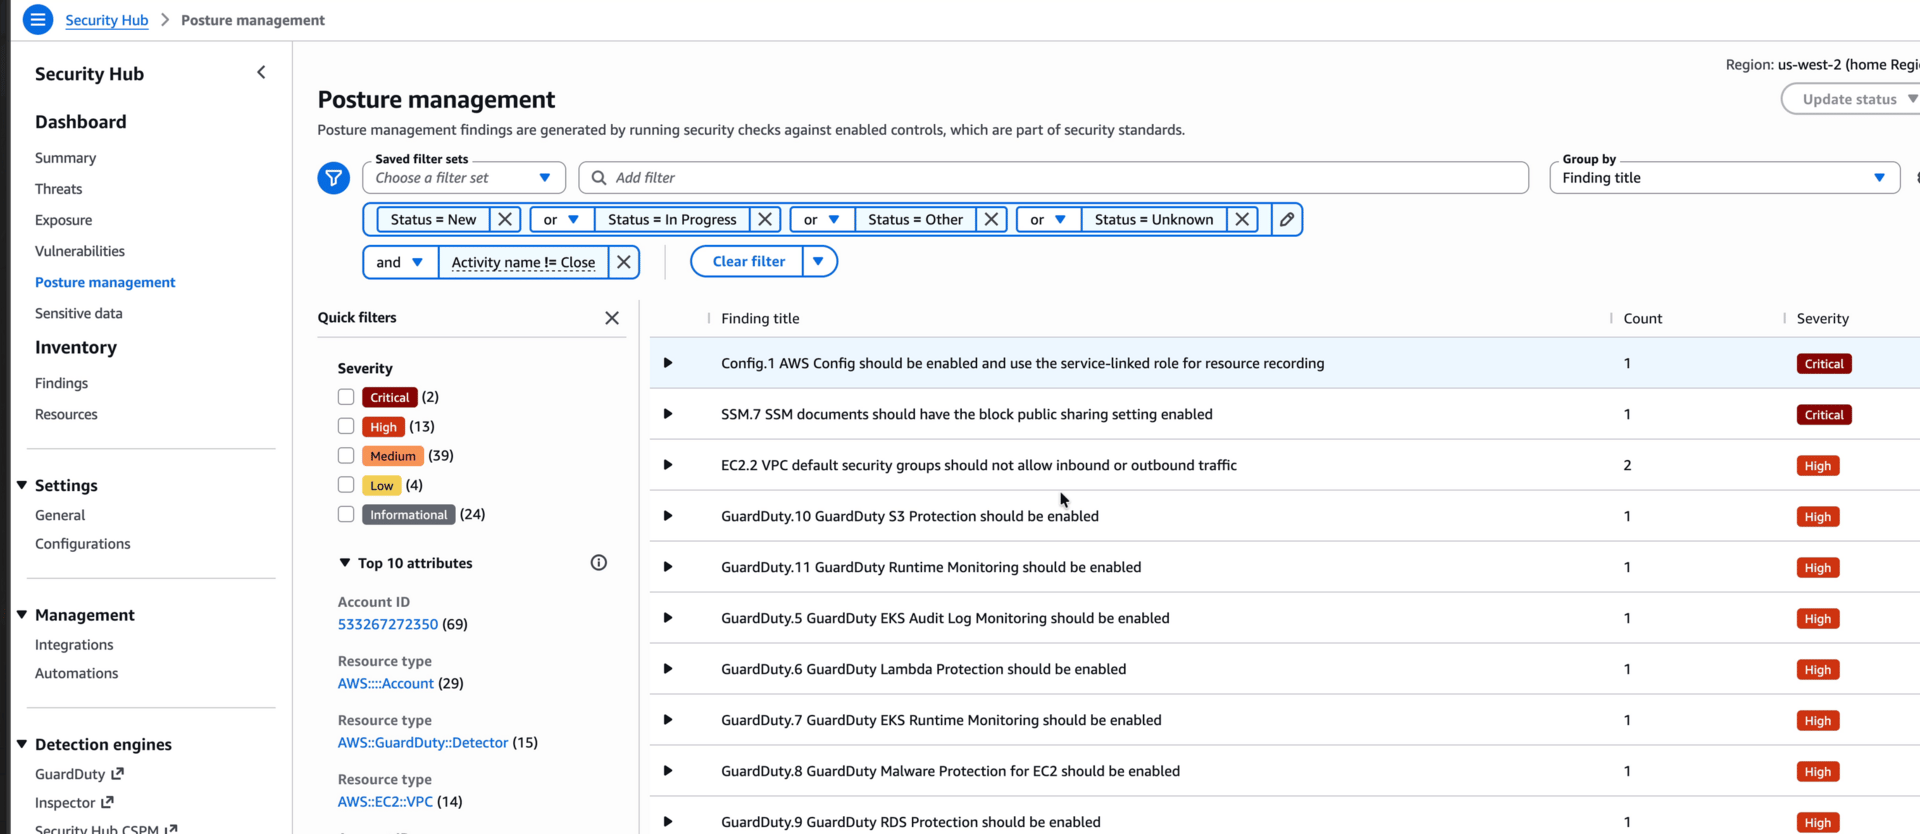Screen dimensions: 1920x834
Task: Select Posture management in the sidebar
Action: [105, 282]
